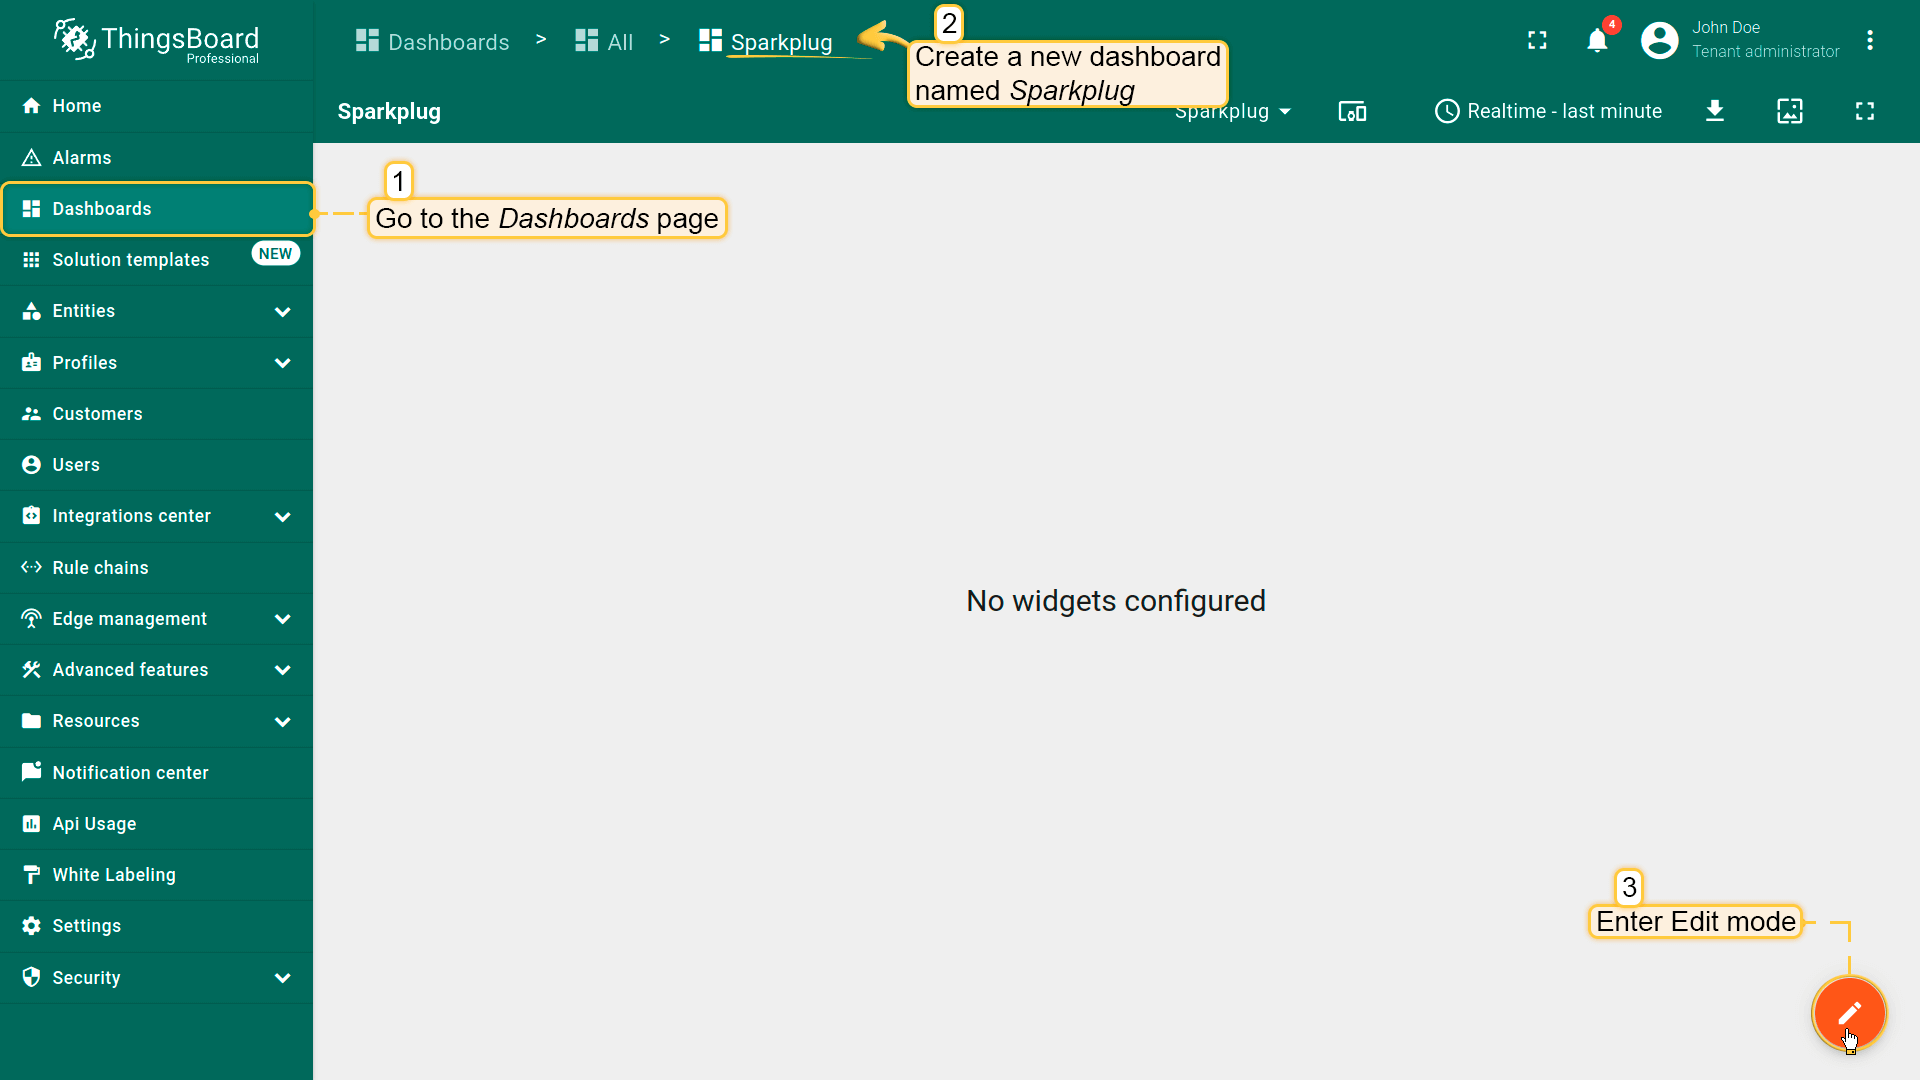Open the Realtime - last minute time window
The image size is (1920, 1080).
(1548, 111)
